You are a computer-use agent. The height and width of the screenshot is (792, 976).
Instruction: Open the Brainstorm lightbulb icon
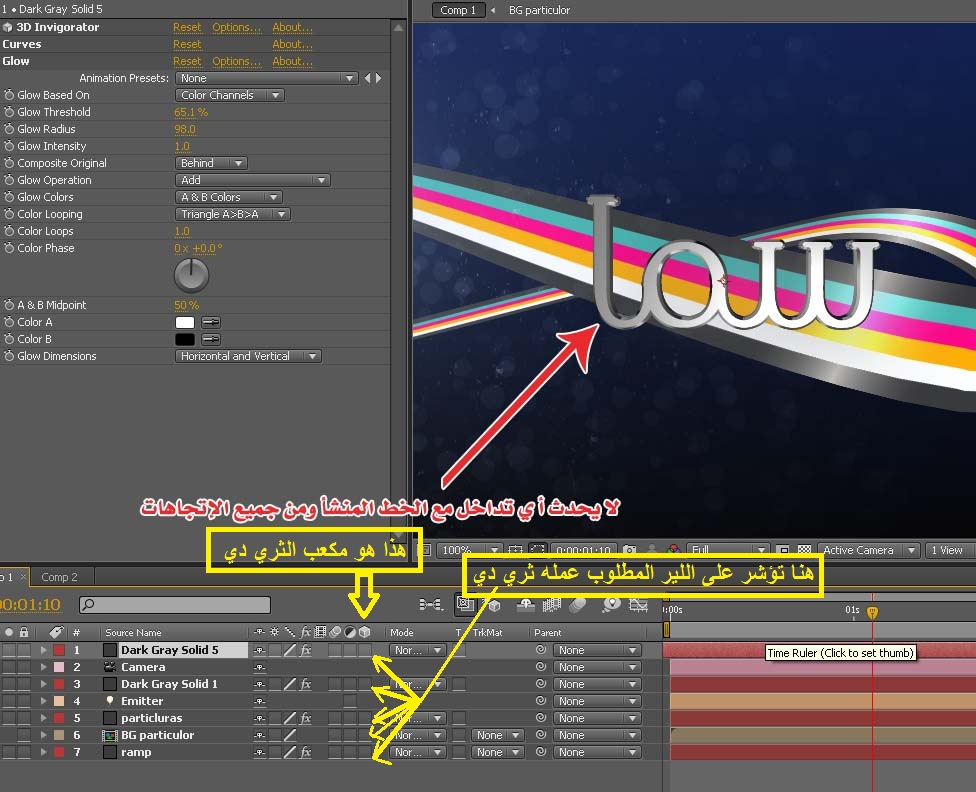click(611, 605)
